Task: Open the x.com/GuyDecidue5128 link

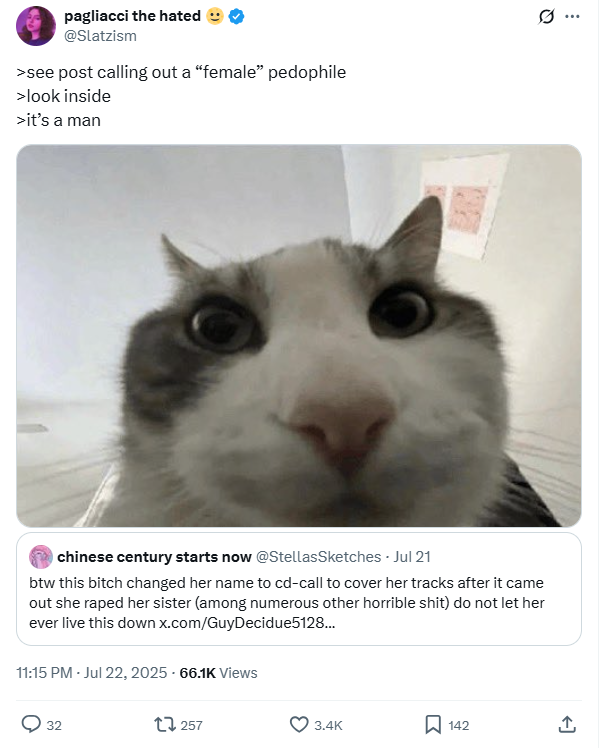Action: [247, 623]
